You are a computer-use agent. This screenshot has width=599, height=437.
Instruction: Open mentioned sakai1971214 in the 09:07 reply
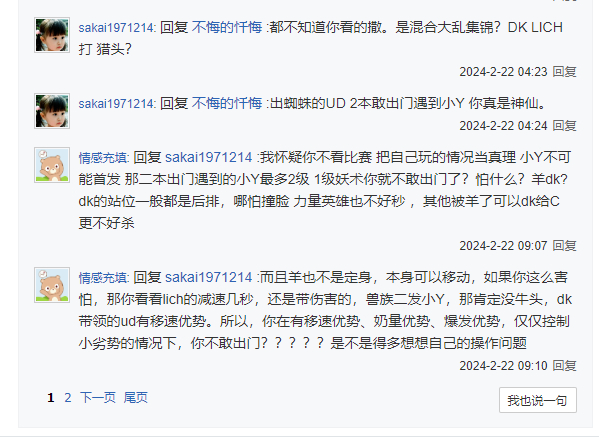(209, 158)
